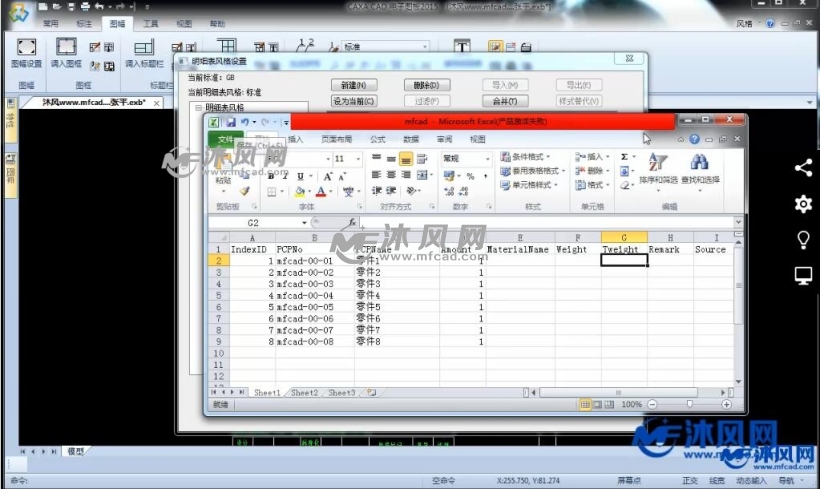Click the Decrease Decimal icon
The height and width of the screenshot is (489, 820).
463,191
